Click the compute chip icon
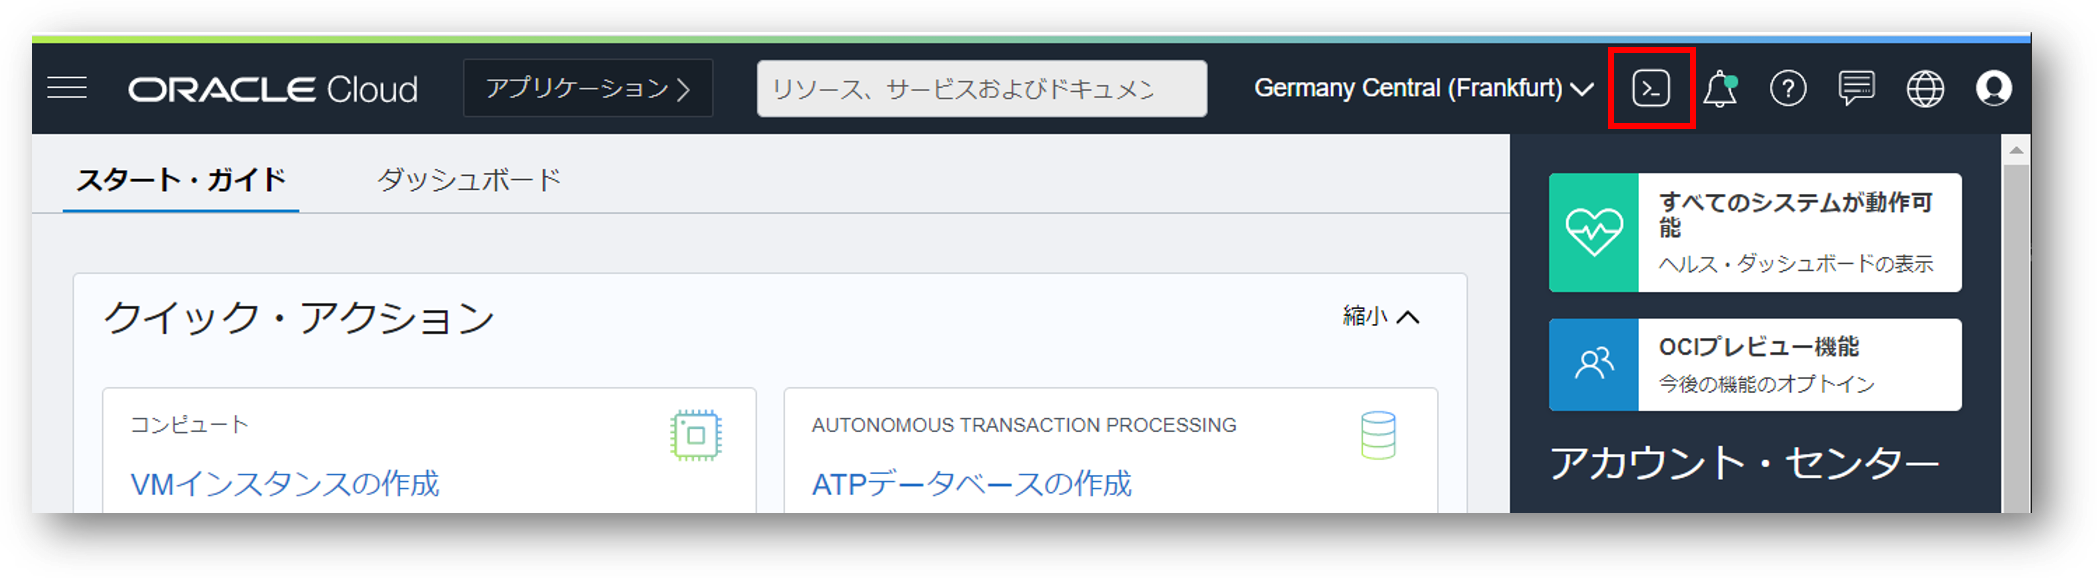The image size is (2097, 578). (696, 435)
